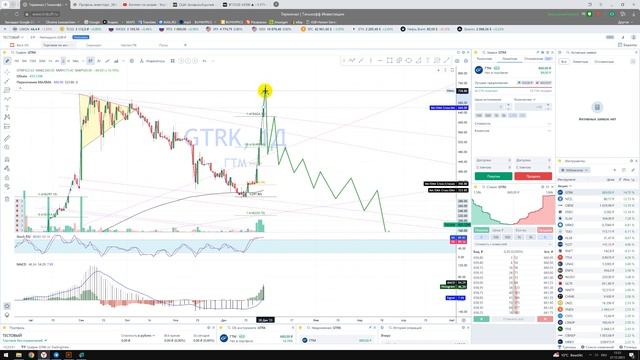This screenshot has height=360, width=640.
Task: Toggle hide-drawings eye icon in left sidebar
Action: [7, 187]
